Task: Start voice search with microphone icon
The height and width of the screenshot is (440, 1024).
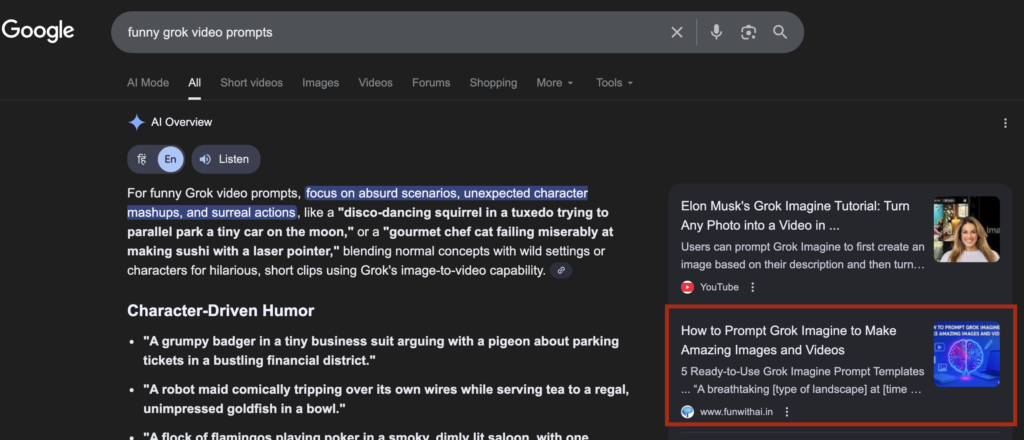Action: [716, 32]
